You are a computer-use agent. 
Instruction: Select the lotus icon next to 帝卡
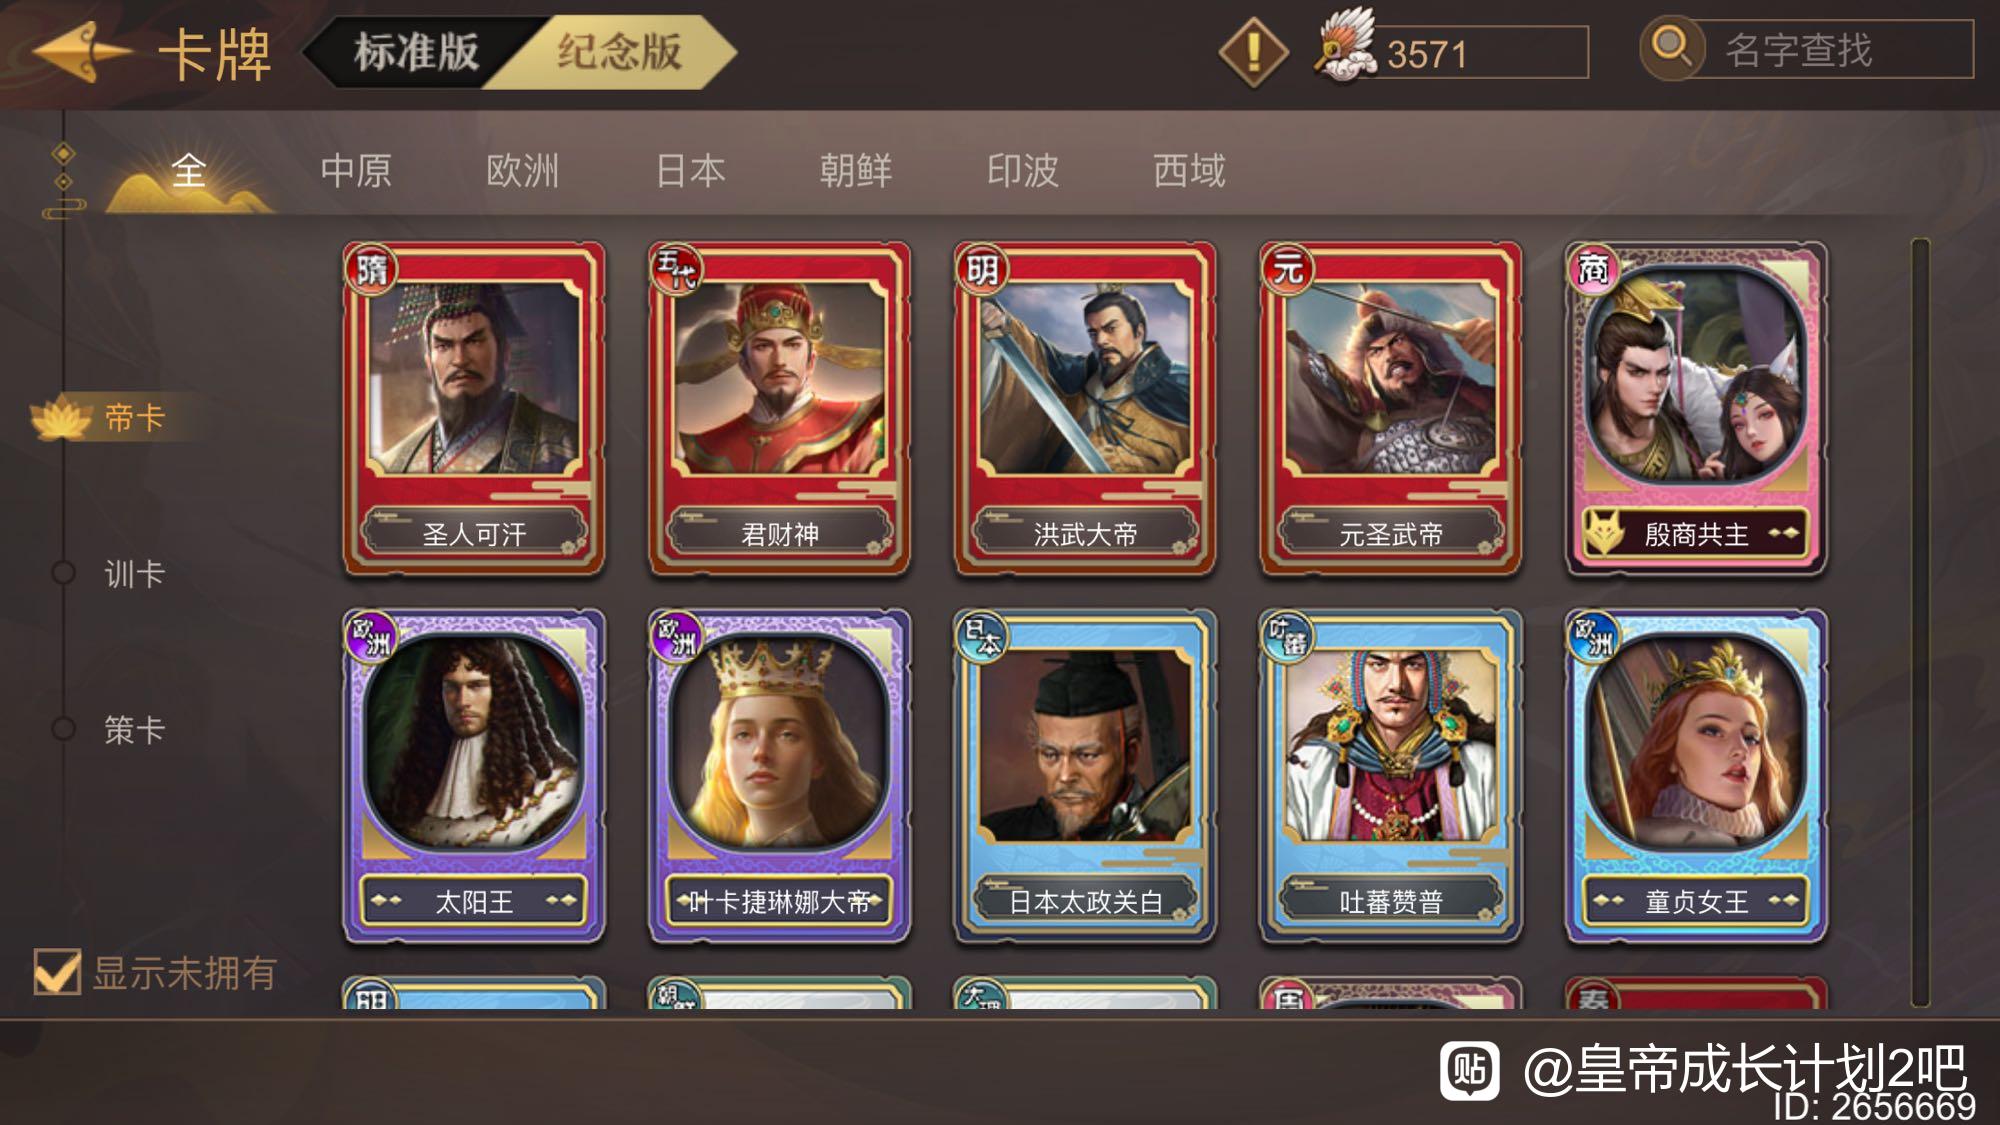click(63, 418)
